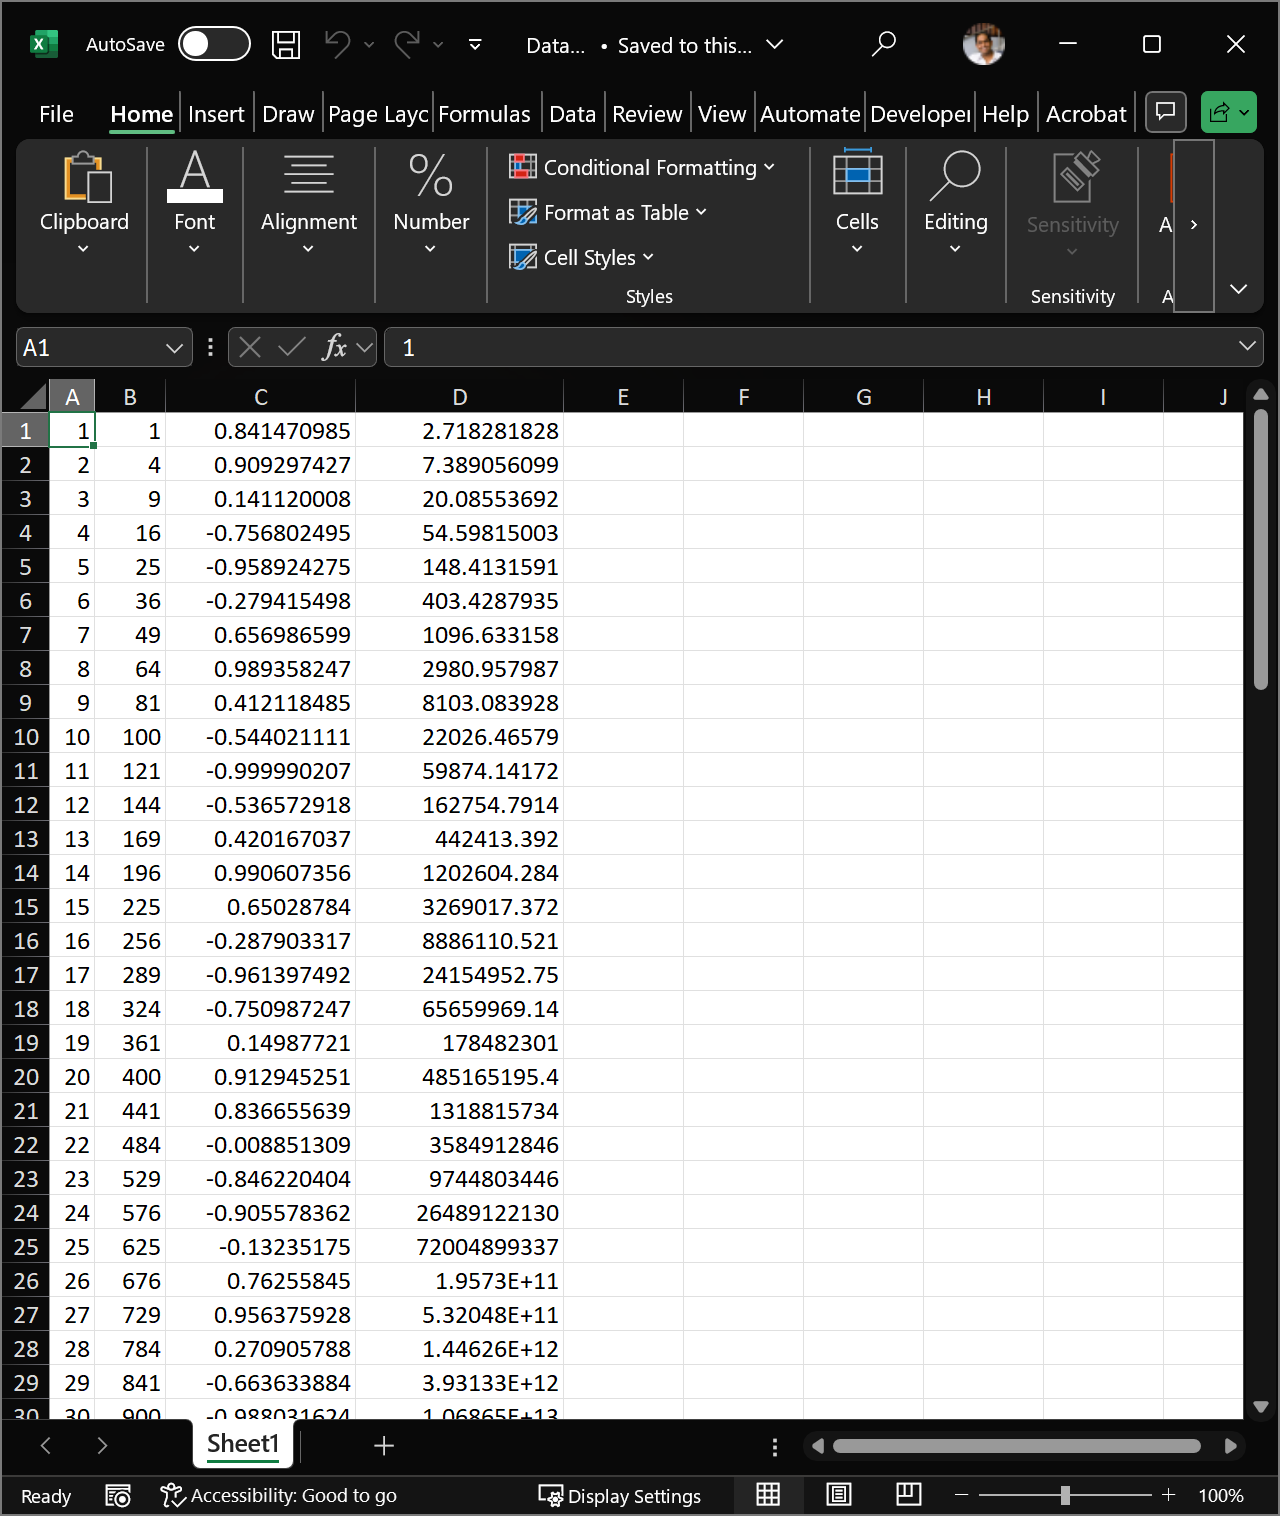
Task: Select Normal view in status bar
Action: pyautogui.click(x=768, y=1495)
